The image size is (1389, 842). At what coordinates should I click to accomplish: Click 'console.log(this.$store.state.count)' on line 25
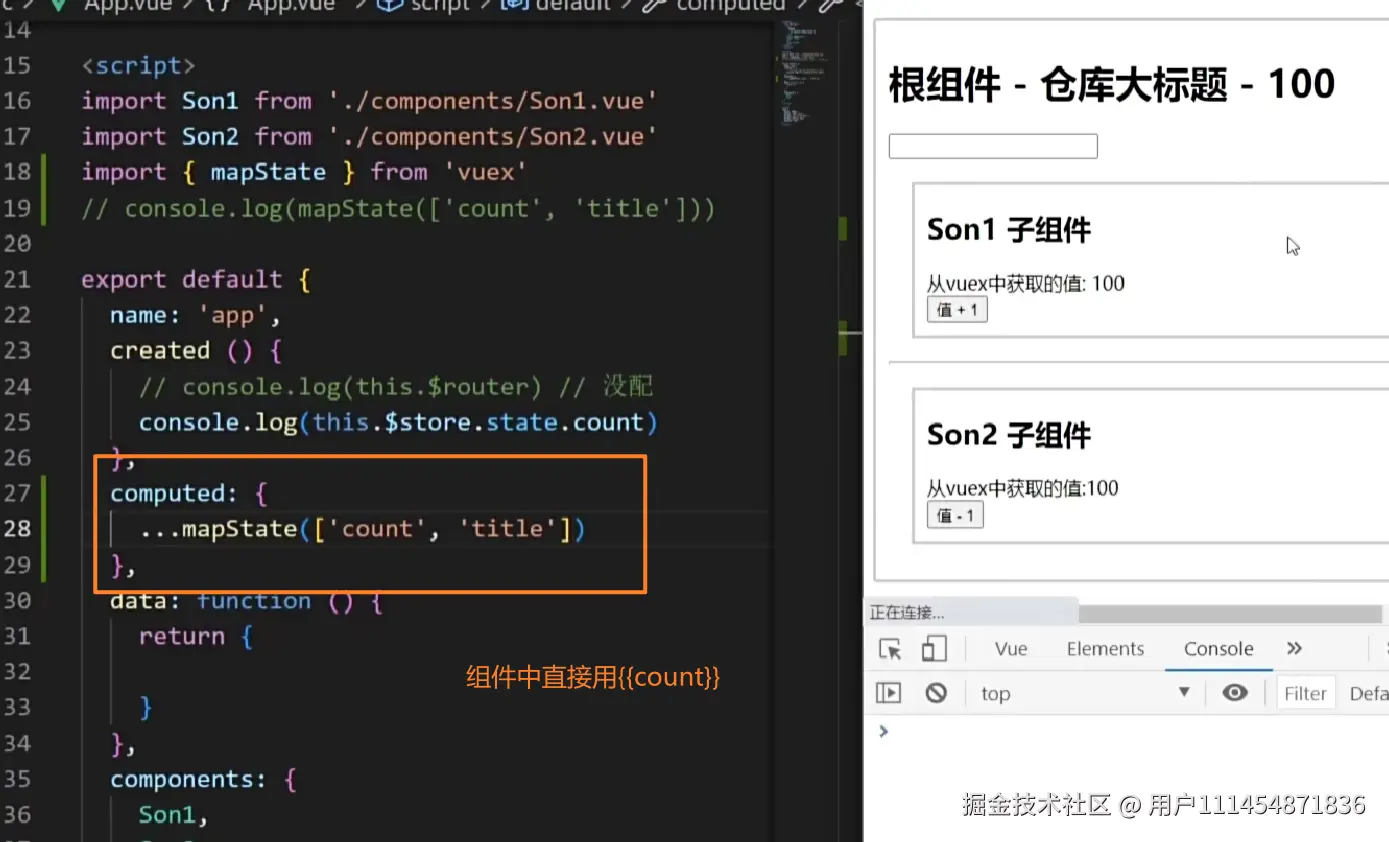[398, 422]
